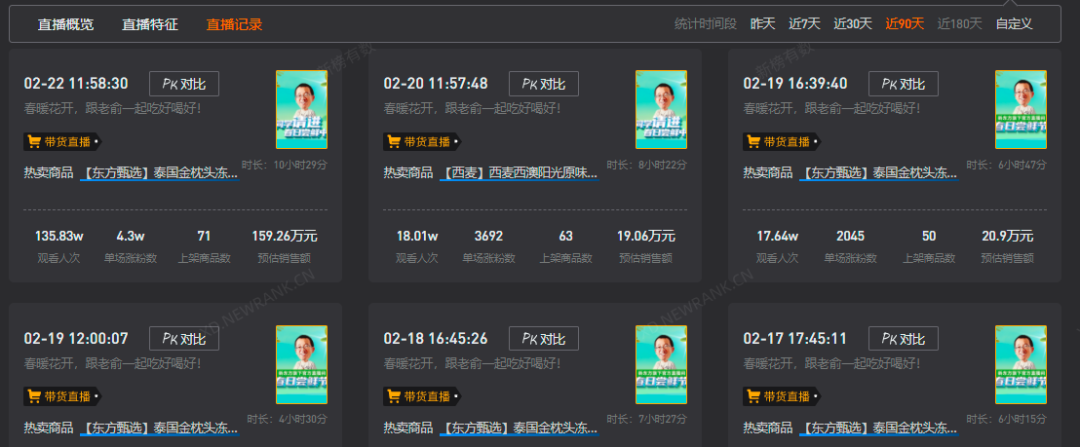Click the 19.06万元 预估销售额 value
The width and height of the screenshot is (1080, 447).
pyautogui.click(x=646, y=236)
